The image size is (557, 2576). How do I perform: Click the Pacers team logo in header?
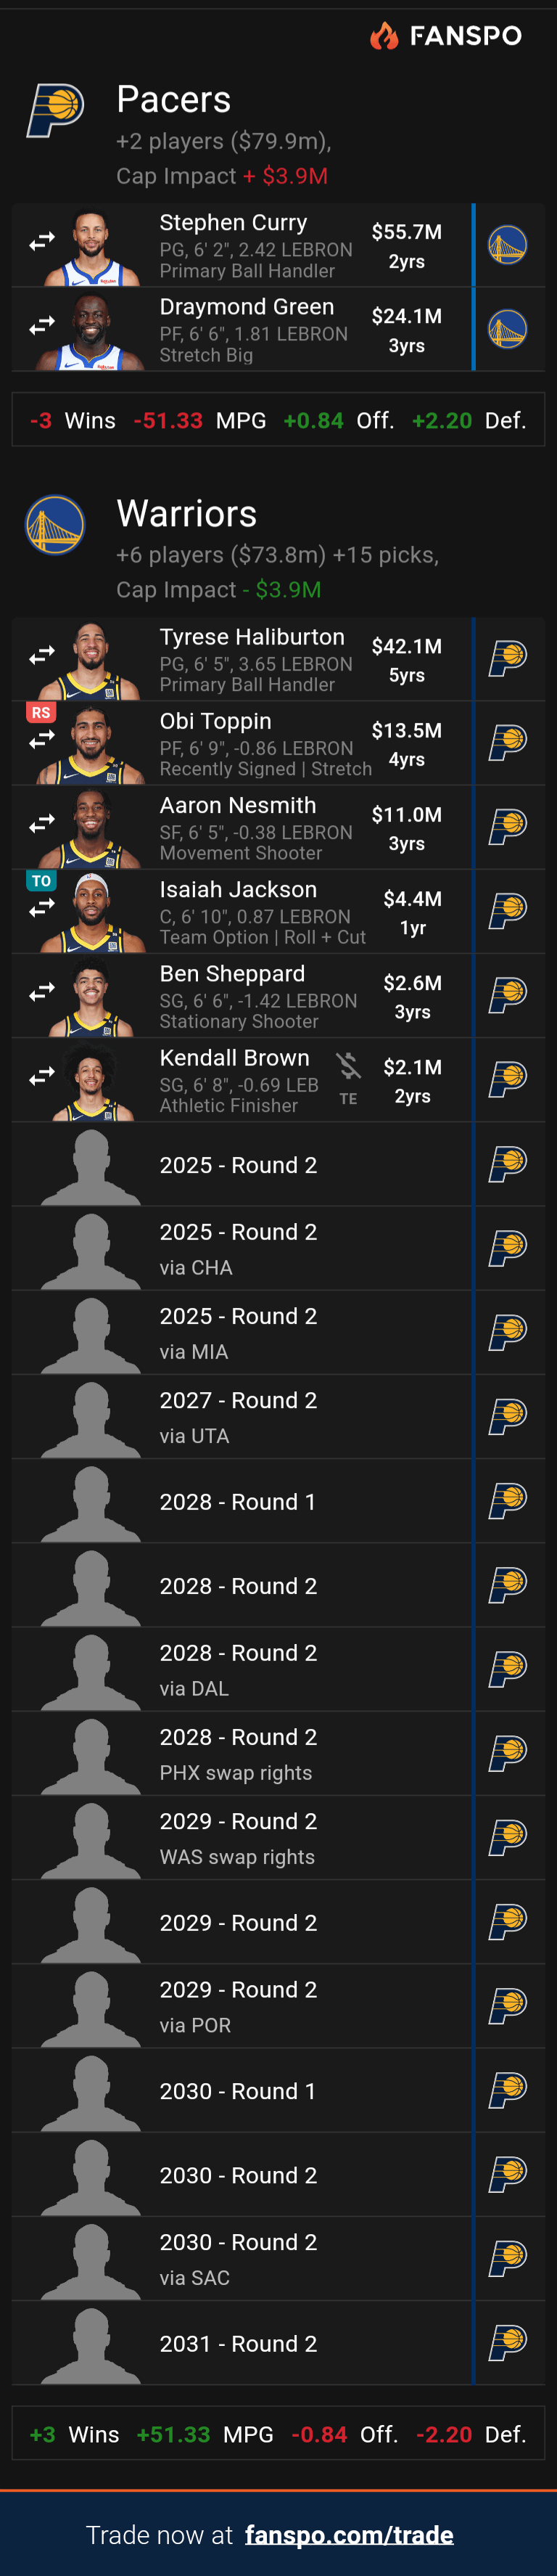(55, 110)
